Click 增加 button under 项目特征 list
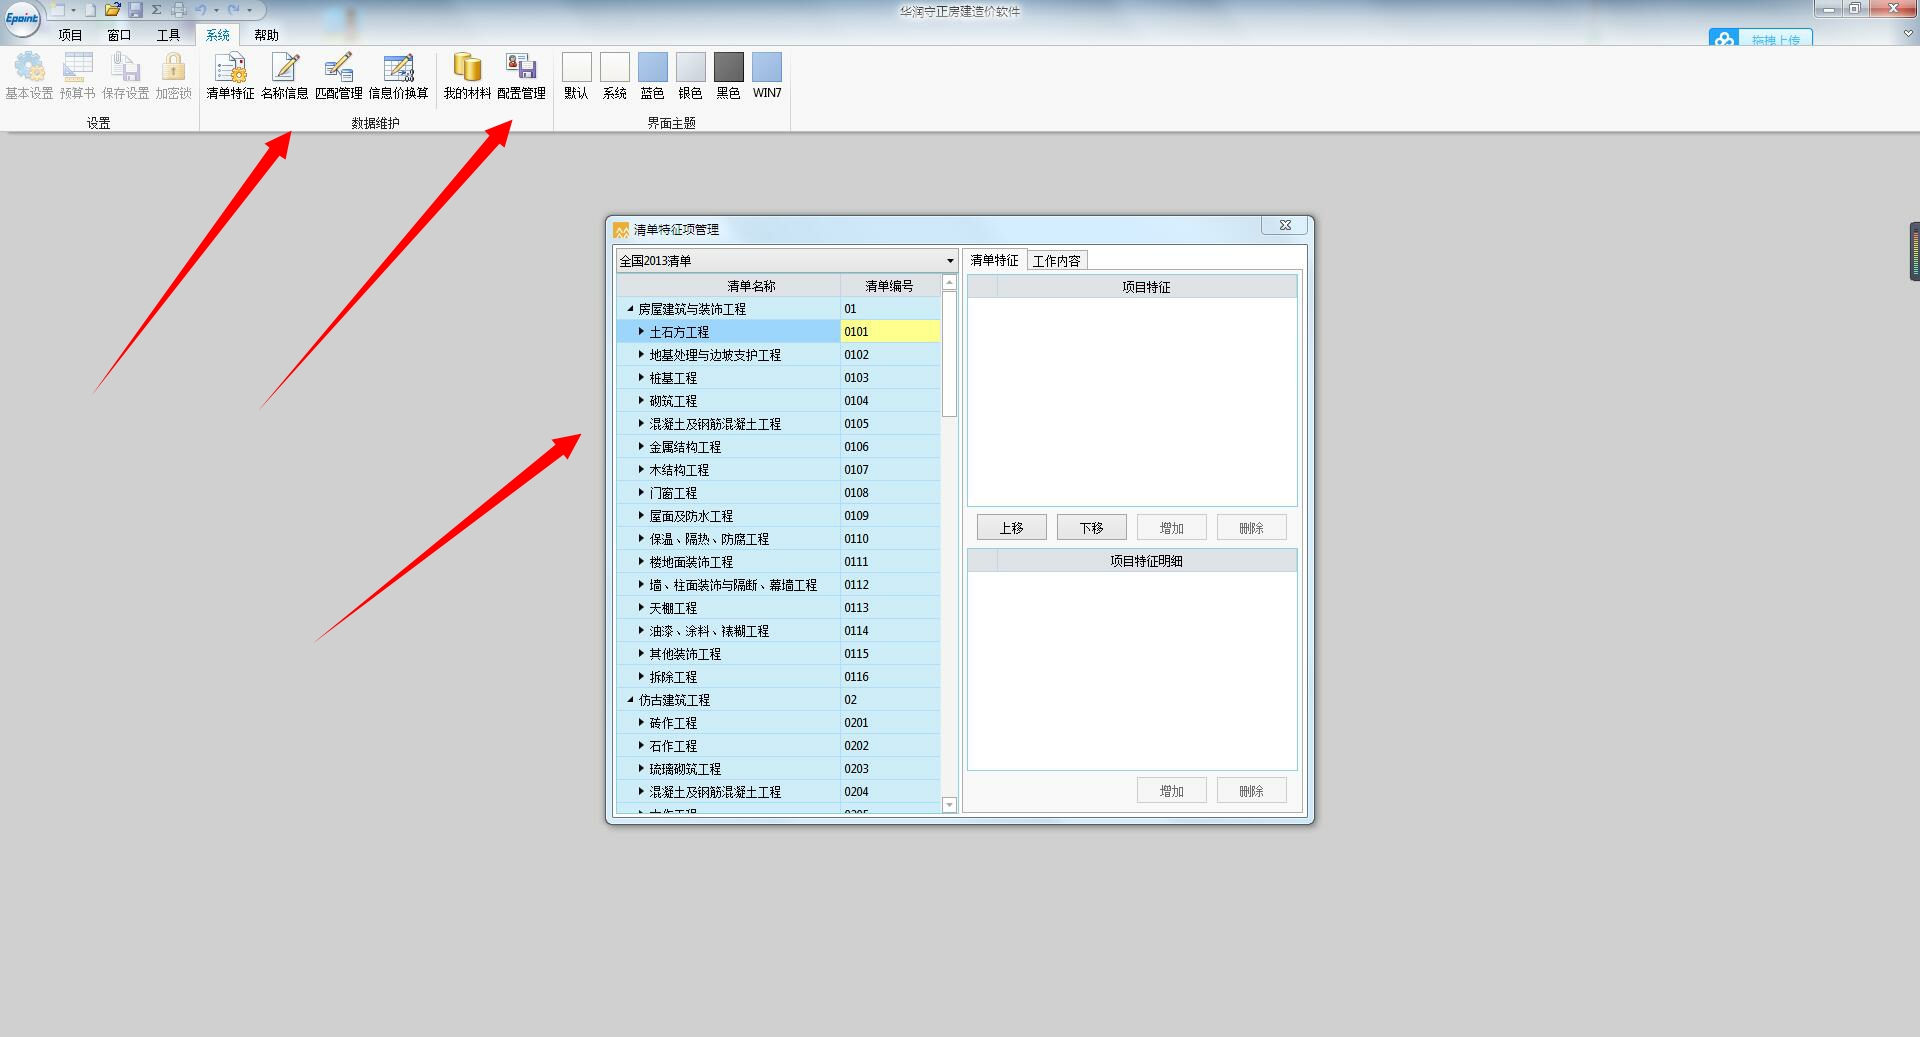Image resolution: width=1920 pixels, height=1037 pixels. click(x=1172, y=528)
